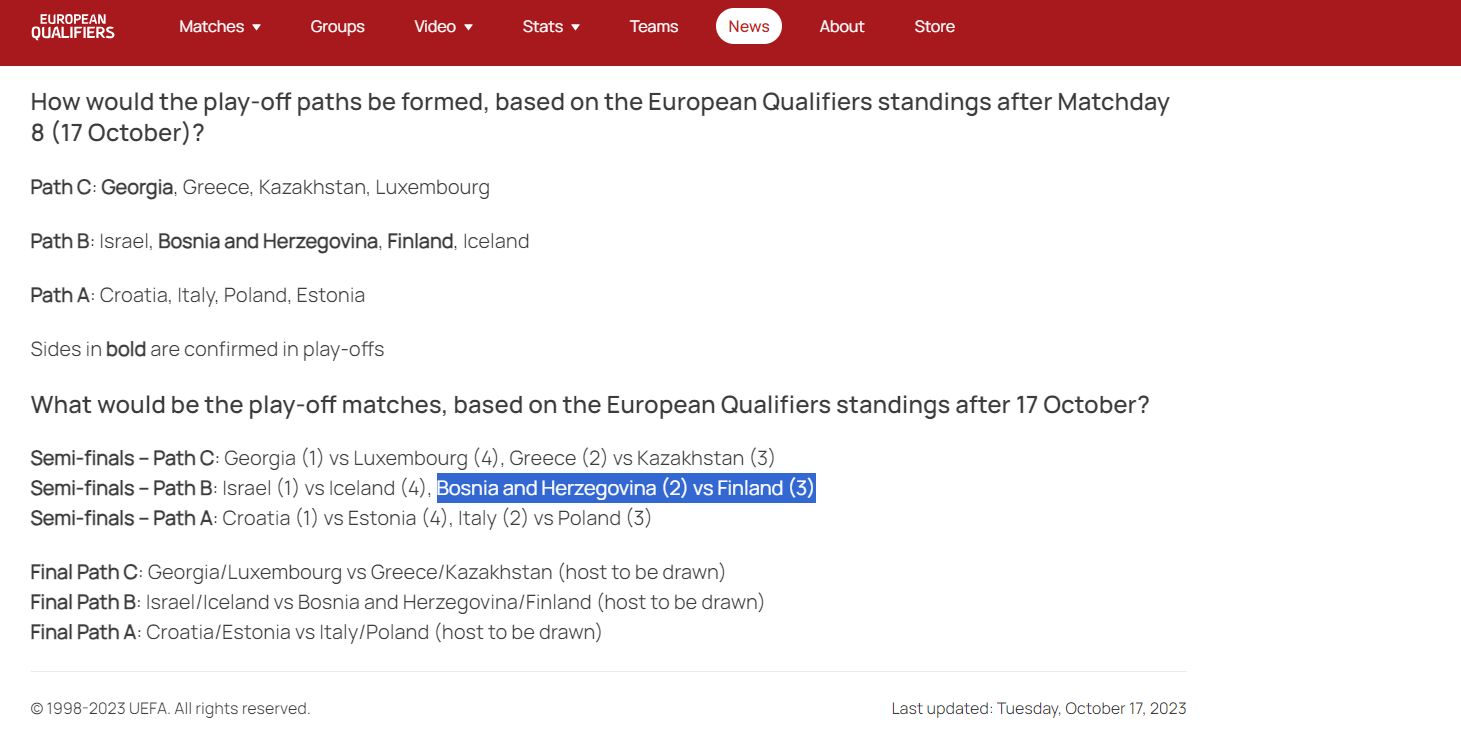
Task: Open the Video dropdown menu
Action: tap(444, 27)
